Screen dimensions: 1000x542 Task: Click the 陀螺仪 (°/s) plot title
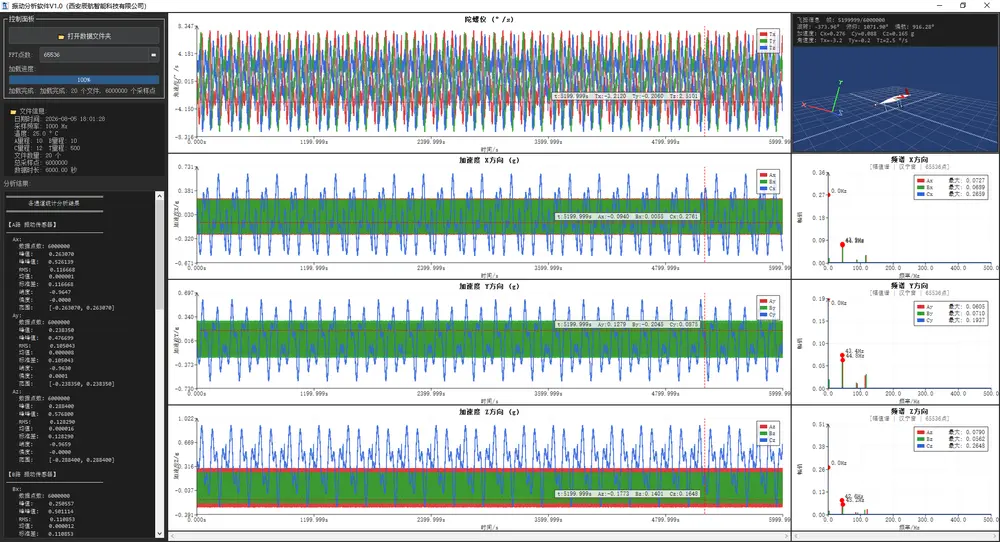click(x=489, y=20)
